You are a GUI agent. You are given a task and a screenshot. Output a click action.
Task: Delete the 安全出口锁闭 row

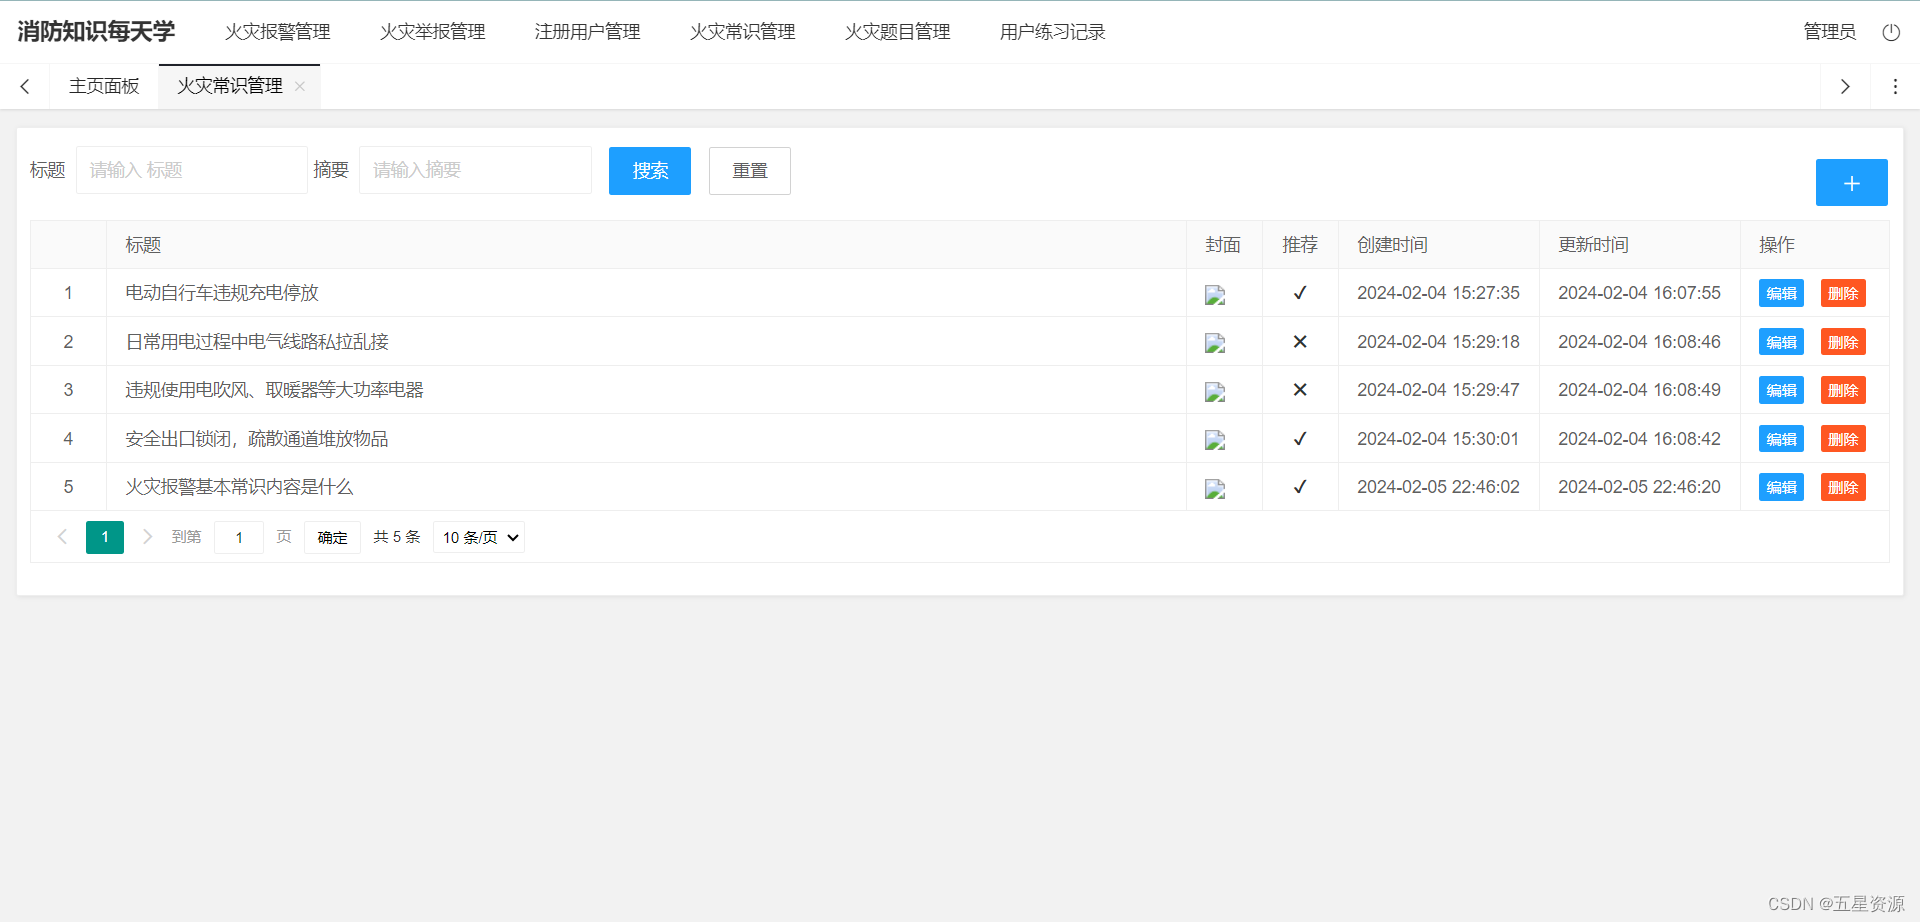click(x=1843, y=439)
